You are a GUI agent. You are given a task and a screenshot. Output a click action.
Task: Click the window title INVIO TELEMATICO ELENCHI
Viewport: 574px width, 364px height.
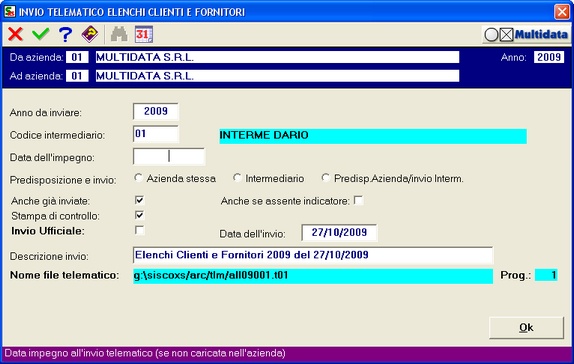(132, 12)
